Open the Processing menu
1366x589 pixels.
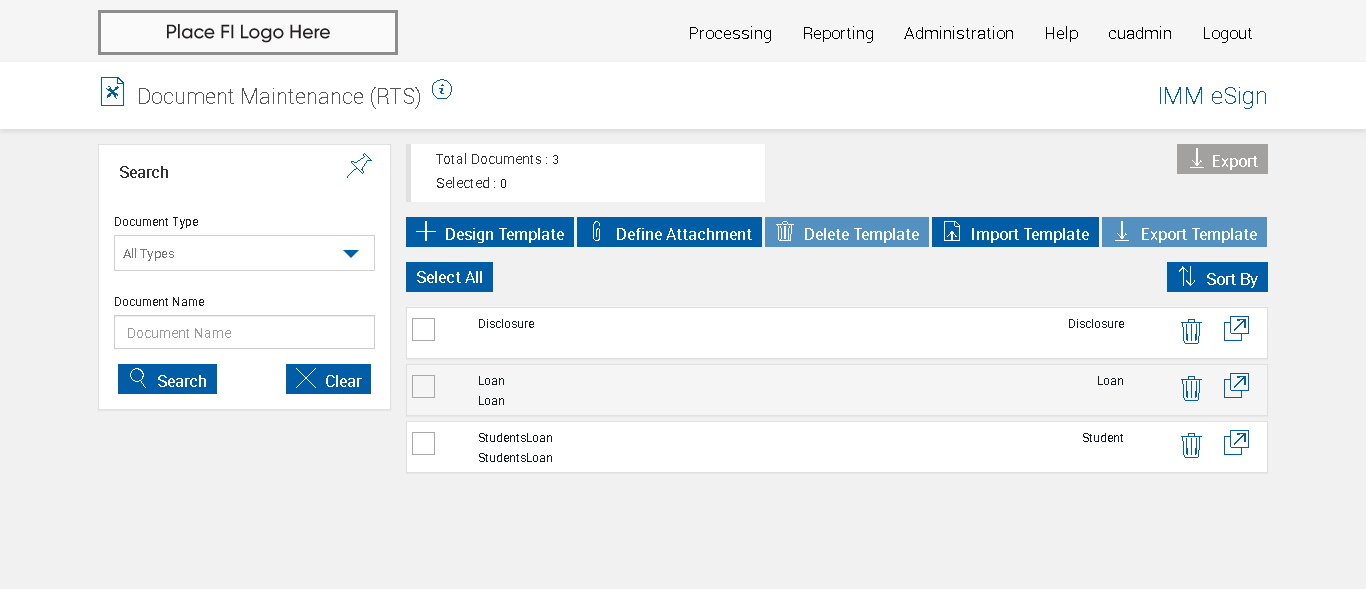click(730, 33)
